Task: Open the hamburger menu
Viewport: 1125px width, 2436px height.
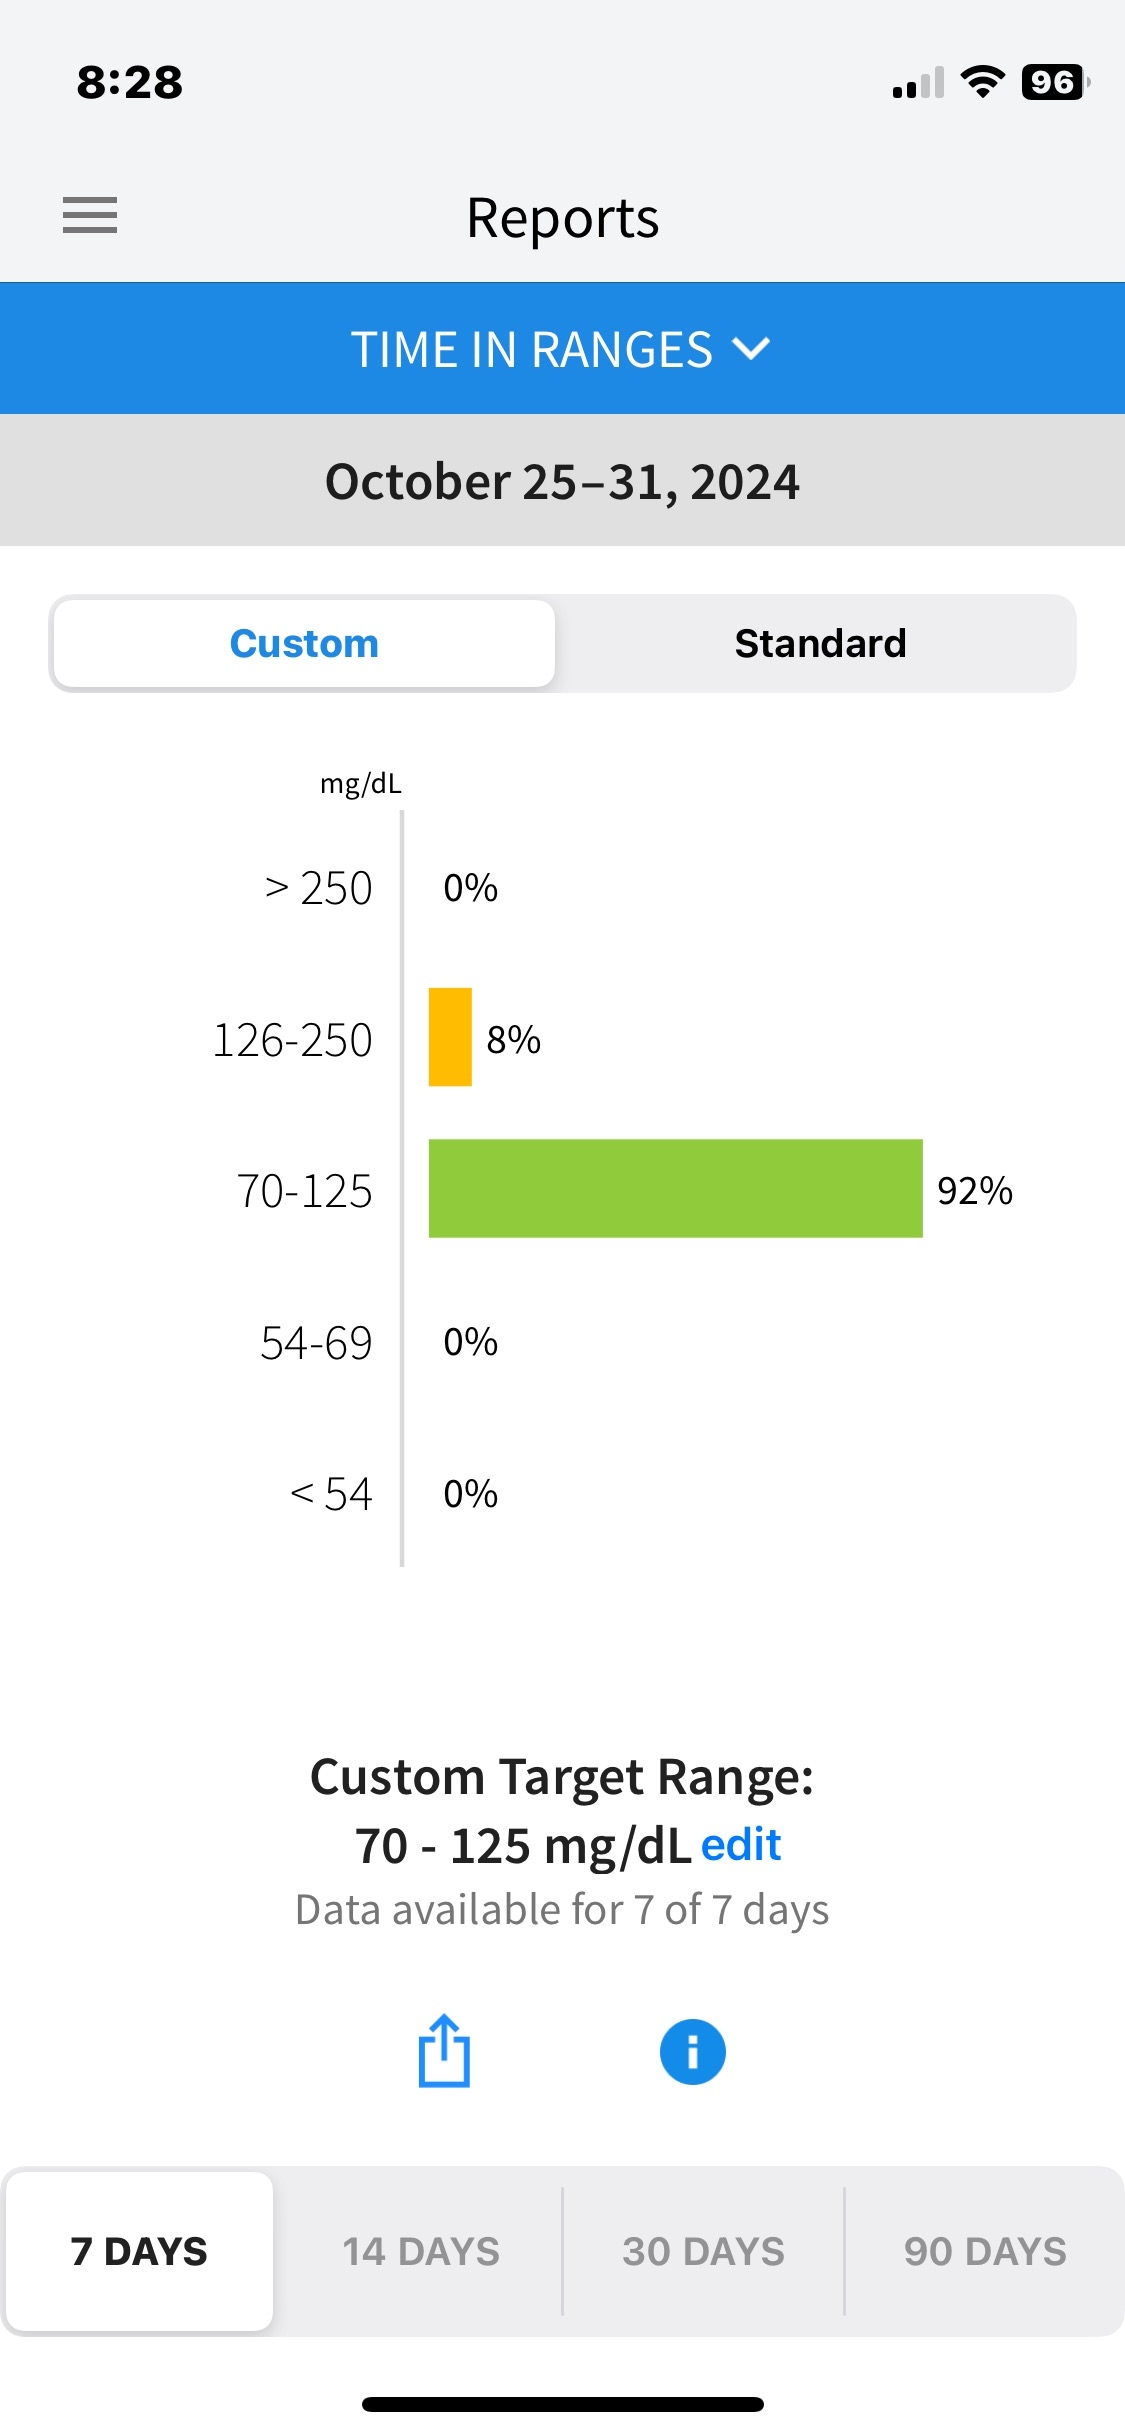Action: 90,215
